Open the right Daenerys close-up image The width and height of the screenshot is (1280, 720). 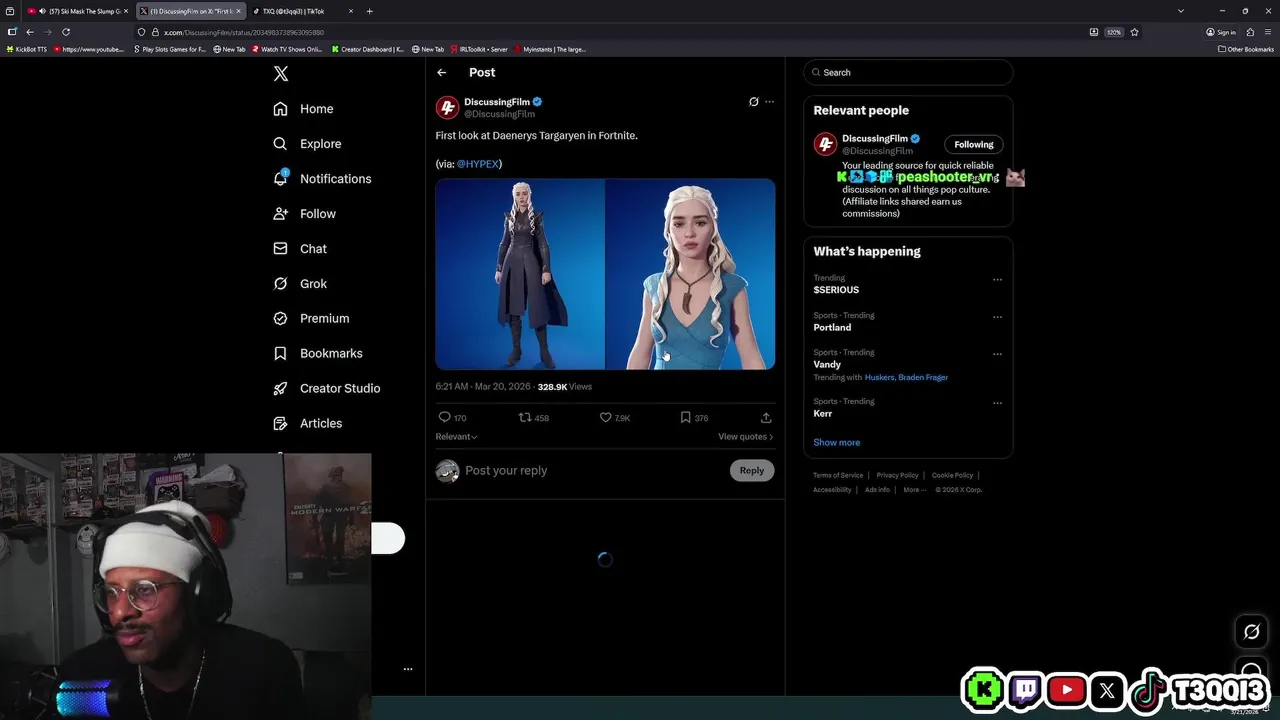(690, 275)
